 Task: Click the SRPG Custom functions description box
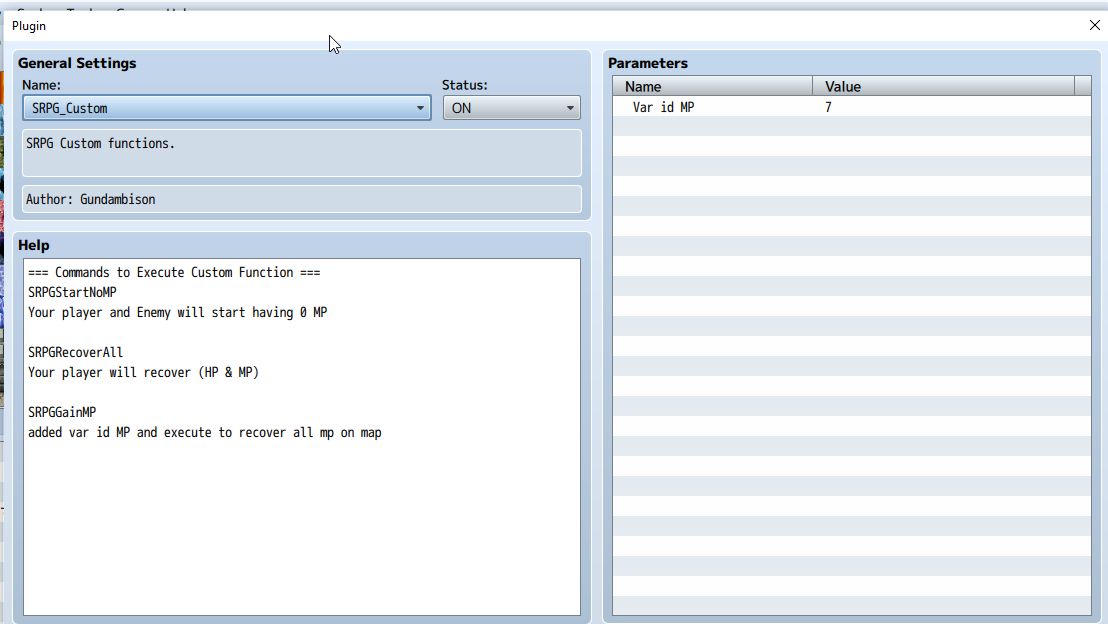click(302, 153)
